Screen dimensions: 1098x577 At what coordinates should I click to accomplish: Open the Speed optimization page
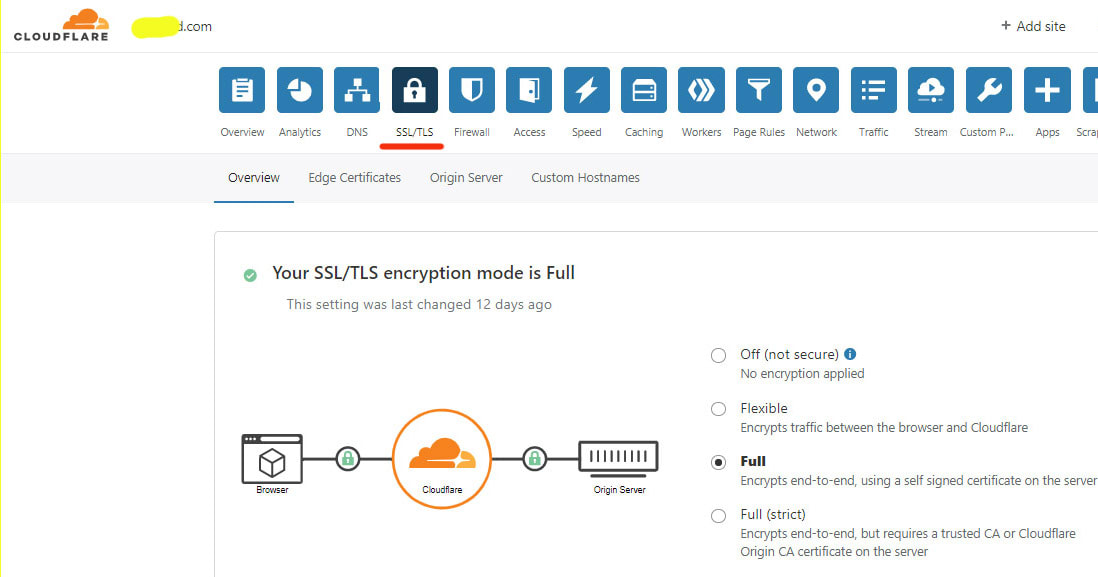click(586, 90)
